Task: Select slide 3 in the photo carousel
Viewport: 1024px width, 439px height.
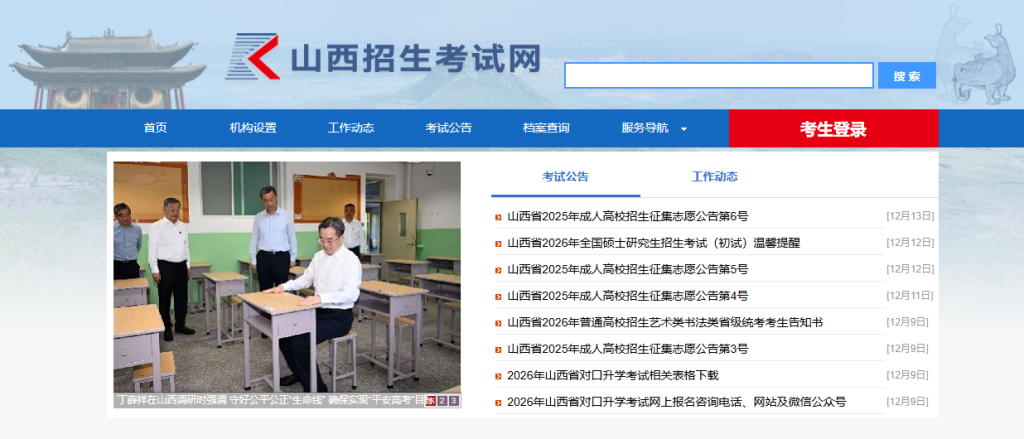Action: (454, 401)
